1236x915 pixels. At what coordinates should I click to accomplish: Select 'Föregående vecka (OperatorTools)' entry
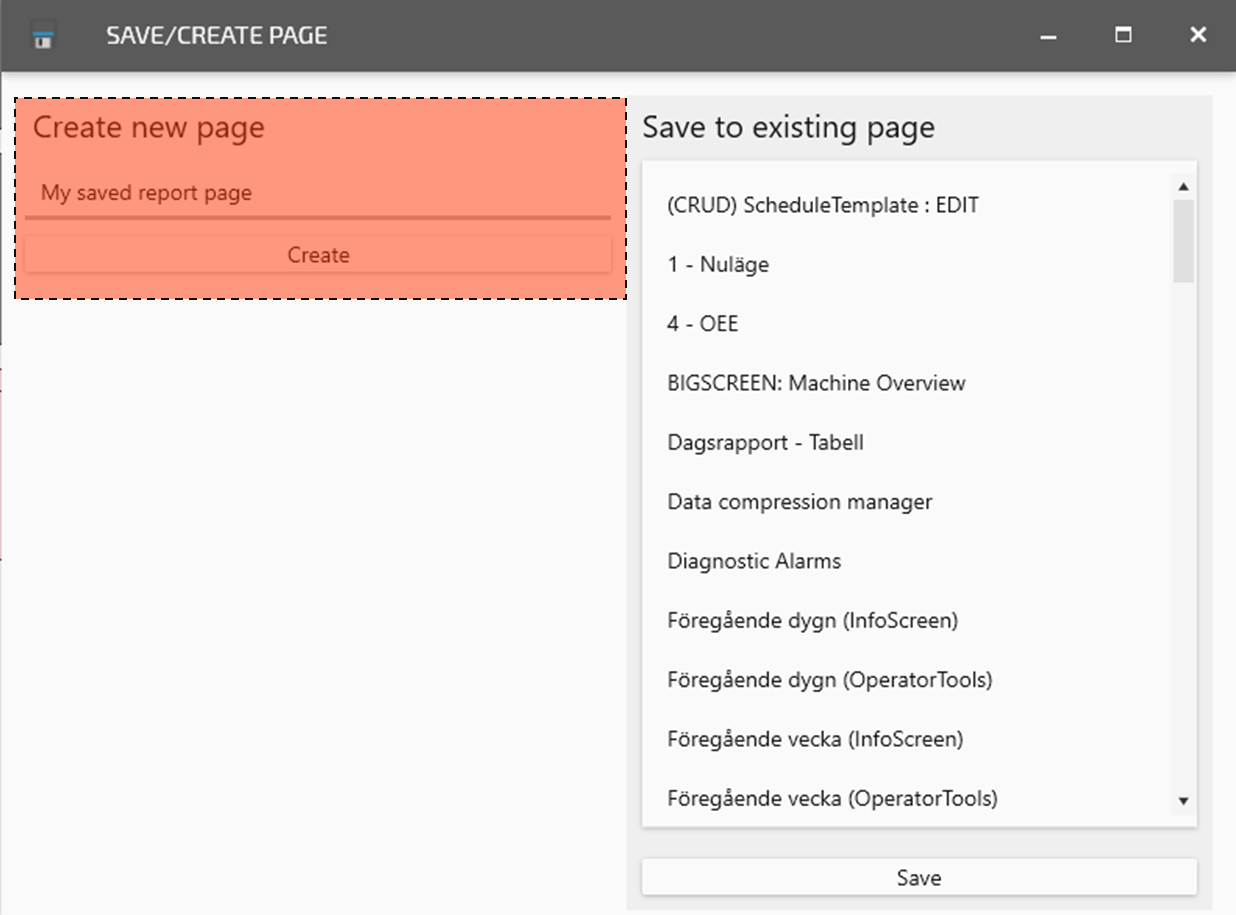point(832,798)
